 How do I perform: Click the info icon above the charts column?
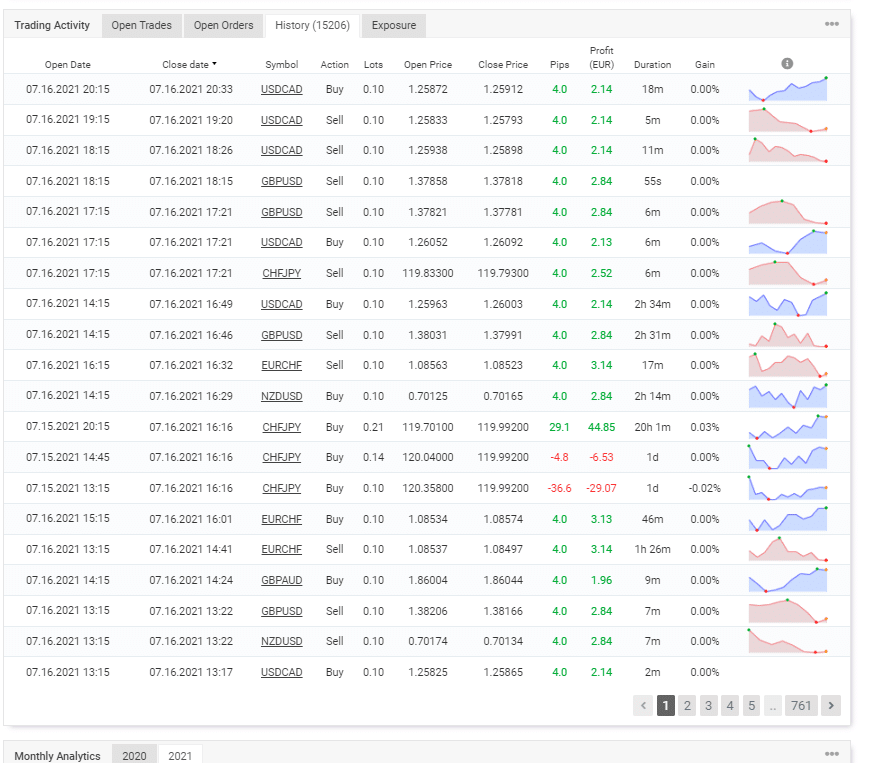pyautogui.click(x=787, y=63)
